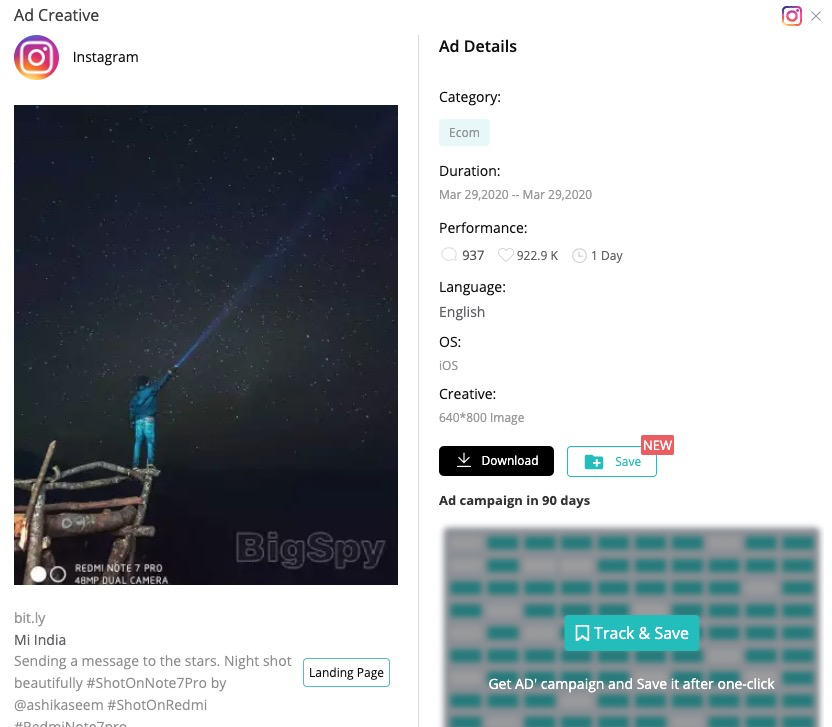832x727 pixels.
Task: Open the Landing Page link
Action: 346,672
